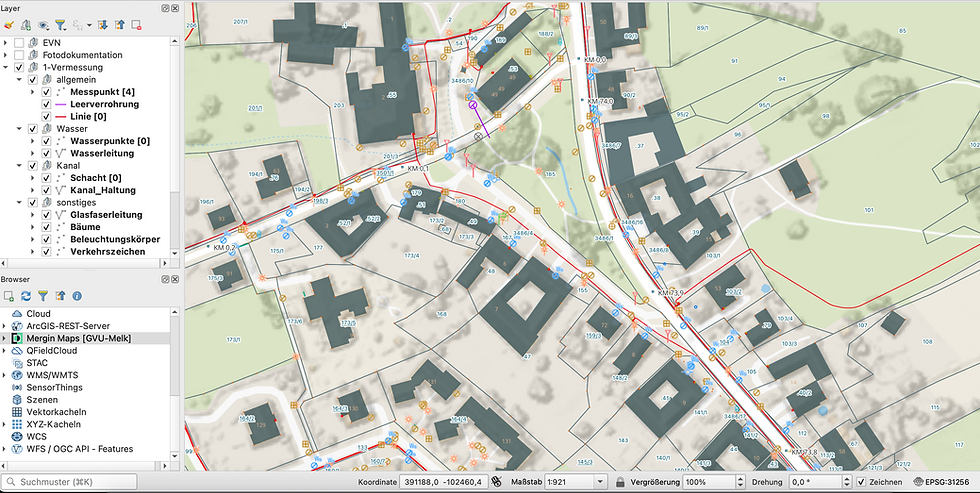Open the manage map themes eye icon
980x493 pixels.
[x=43, y=25]
